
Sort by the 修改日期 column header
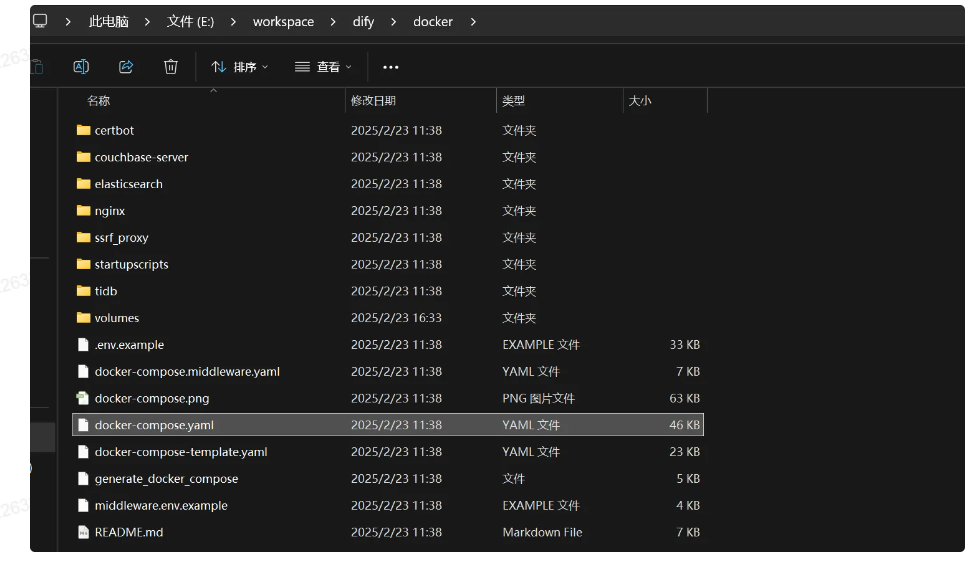pyautogui.click(x=373, y=101)
